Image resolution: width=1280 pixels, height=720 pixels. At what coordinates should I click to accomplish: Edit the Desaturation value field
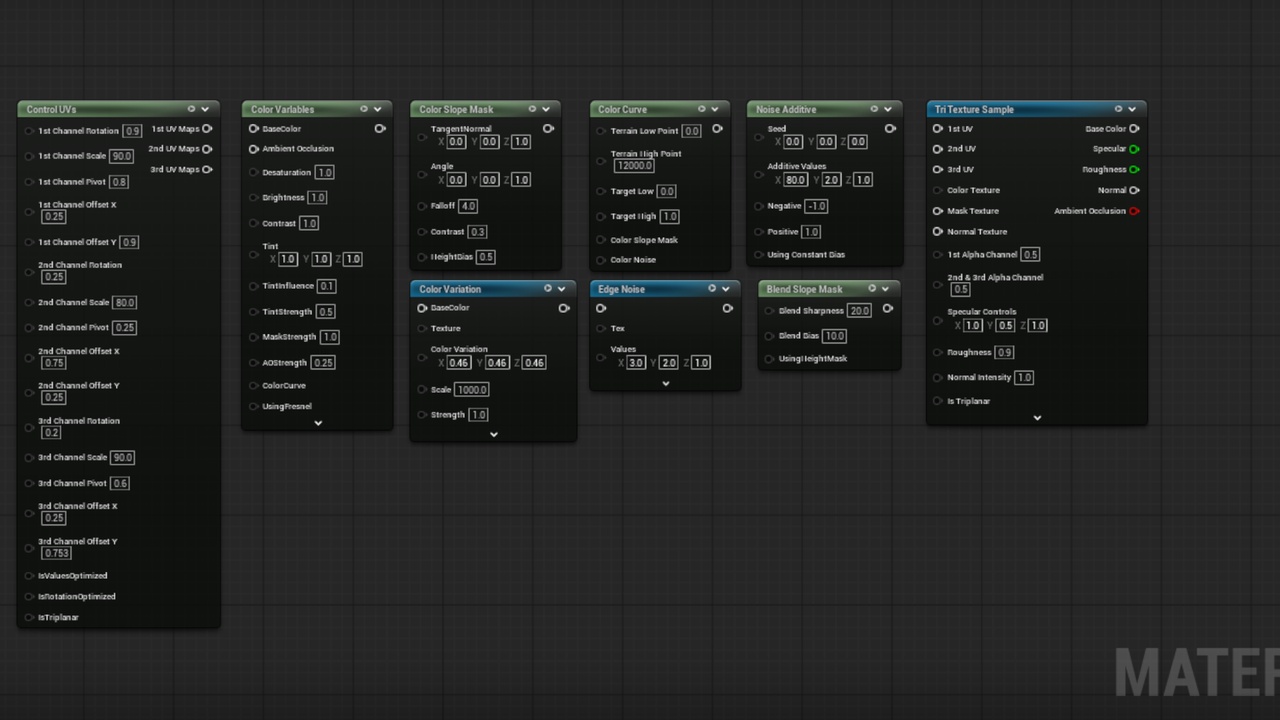tap(324, 173)
